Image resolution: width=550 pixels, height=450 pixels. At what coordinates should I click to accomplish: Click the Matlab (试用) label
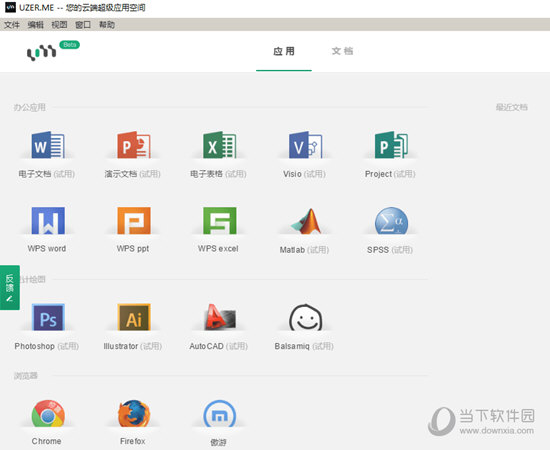pyautogui.click(x=304, y=250)
